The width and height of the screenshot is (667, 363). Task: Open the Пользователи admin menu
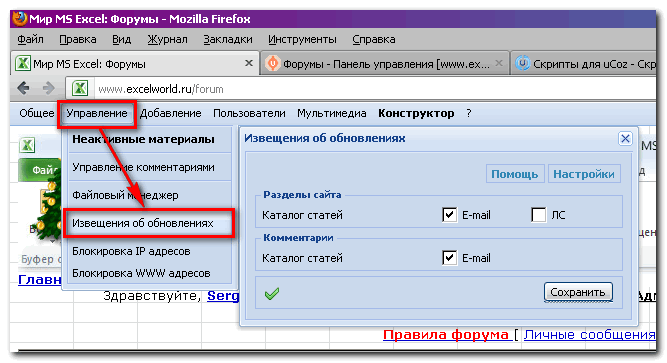[249, 113]
